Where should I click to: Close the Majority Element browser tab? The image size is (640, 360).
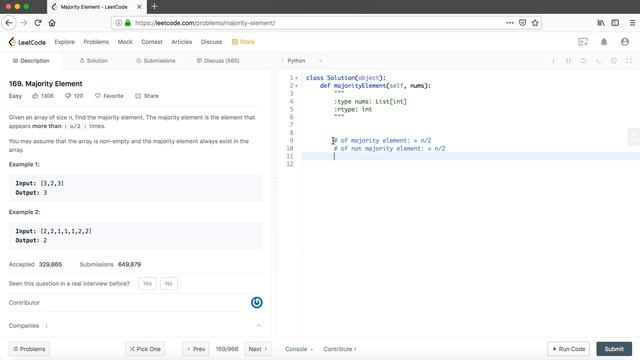[139, 7]
